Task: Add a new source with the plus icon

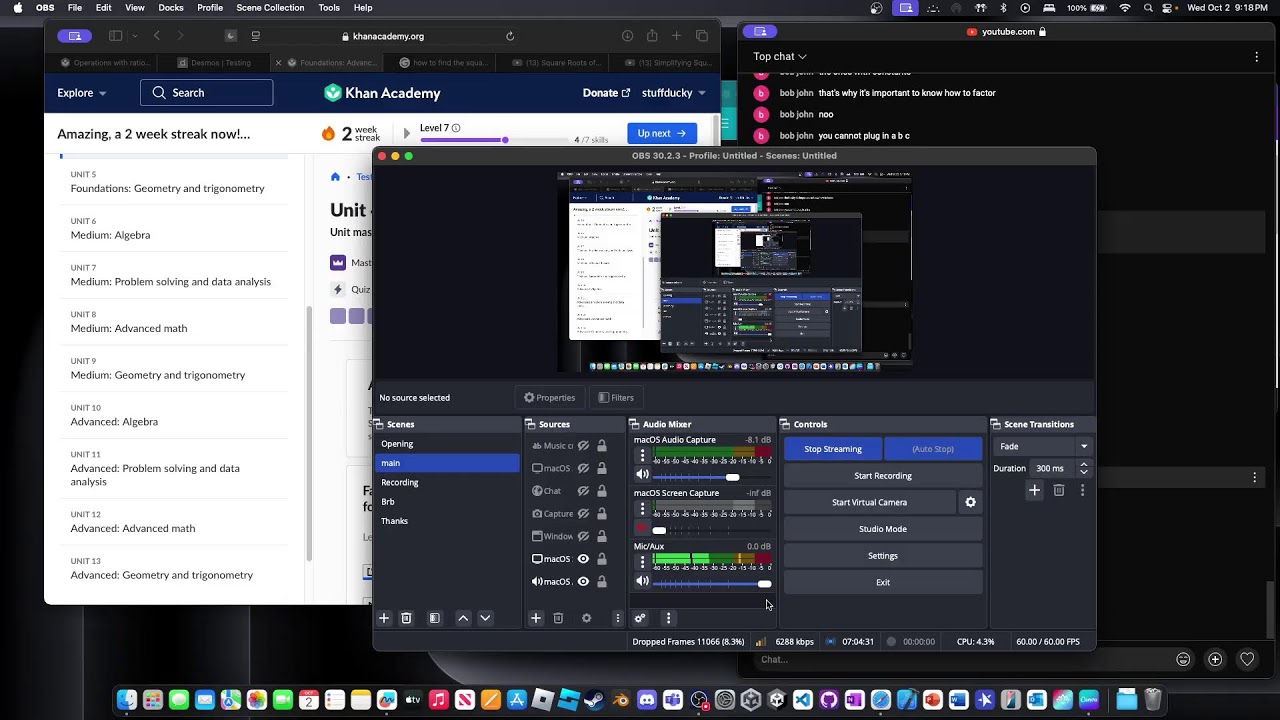Action: pyautogui.click(x=536, y=618)
